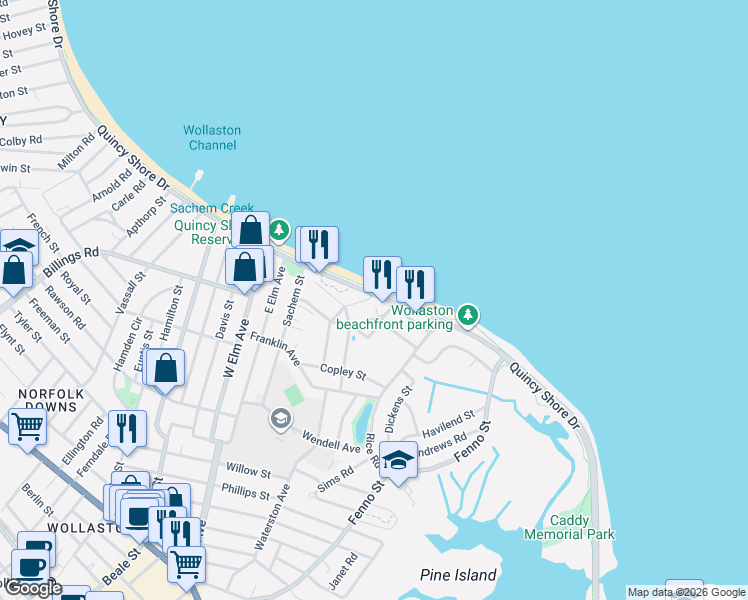The image size is (748, 600).
Task: Click the Copley St street label
Action: 343,372
